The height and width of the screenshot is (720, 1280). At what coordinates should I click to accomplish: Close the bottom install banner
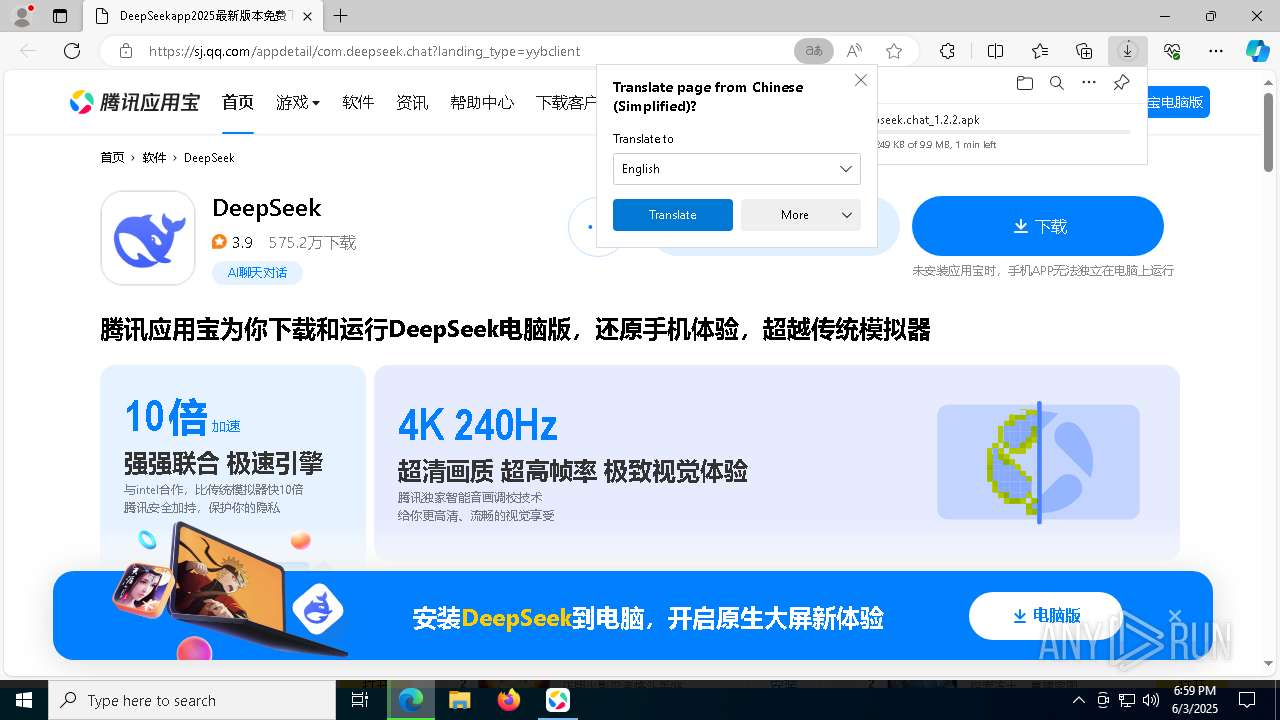1175,616
